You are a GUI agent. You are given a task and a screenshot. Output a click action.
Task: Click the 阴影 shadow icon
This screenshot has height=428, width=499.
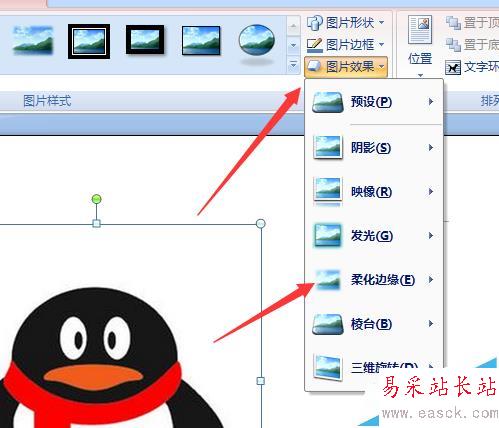328,147
